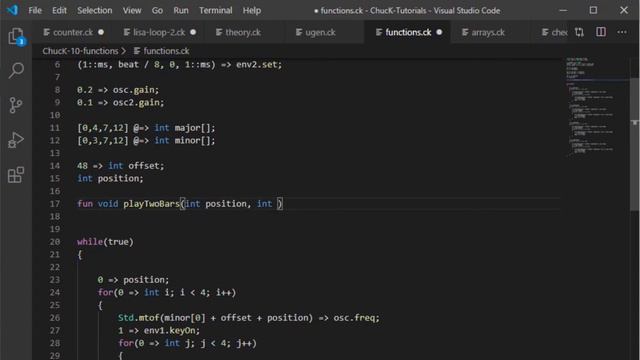Click the 'j++' increment on line 28
This screenshot has width=640, height=360.
(244, 343)
